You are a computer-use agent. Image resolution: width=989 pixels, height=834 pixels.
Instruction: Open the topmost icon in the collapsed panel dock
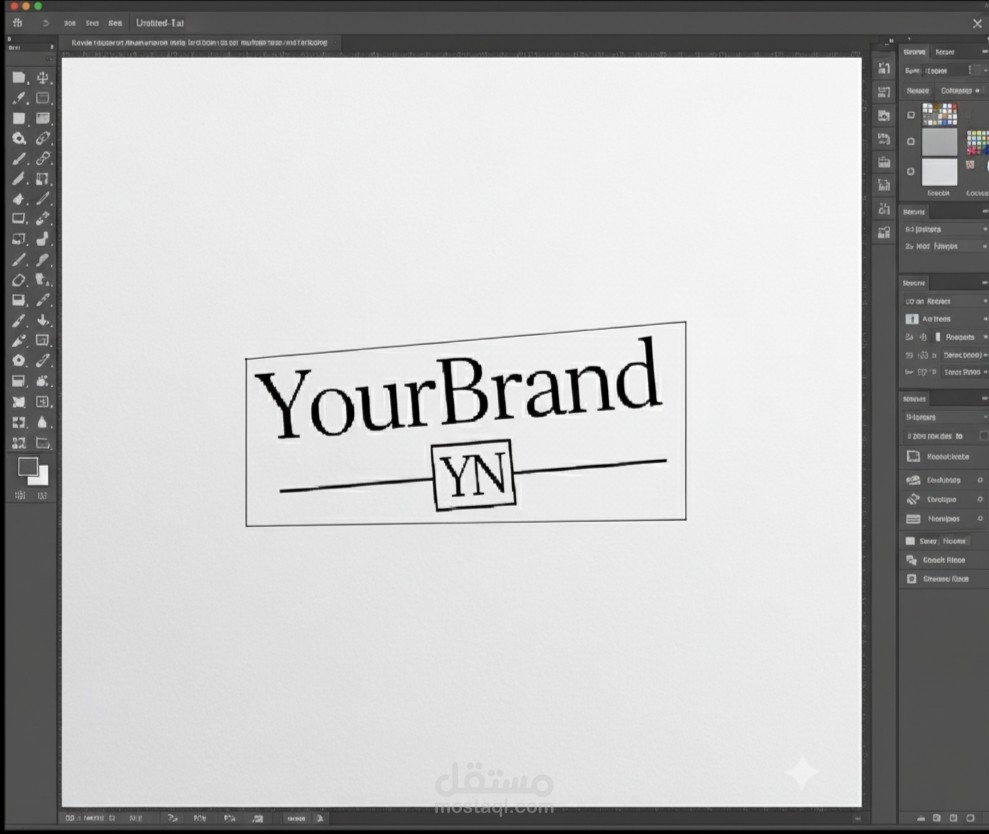point(884,68)
